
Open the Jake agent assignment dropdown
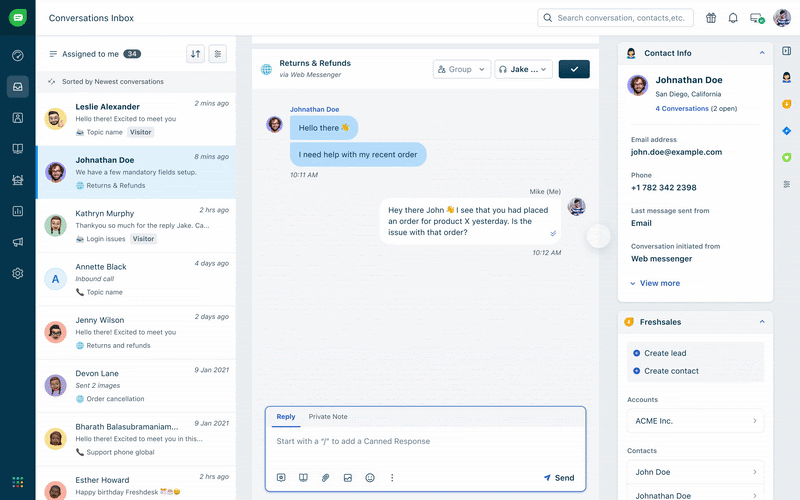coord(523,69)
